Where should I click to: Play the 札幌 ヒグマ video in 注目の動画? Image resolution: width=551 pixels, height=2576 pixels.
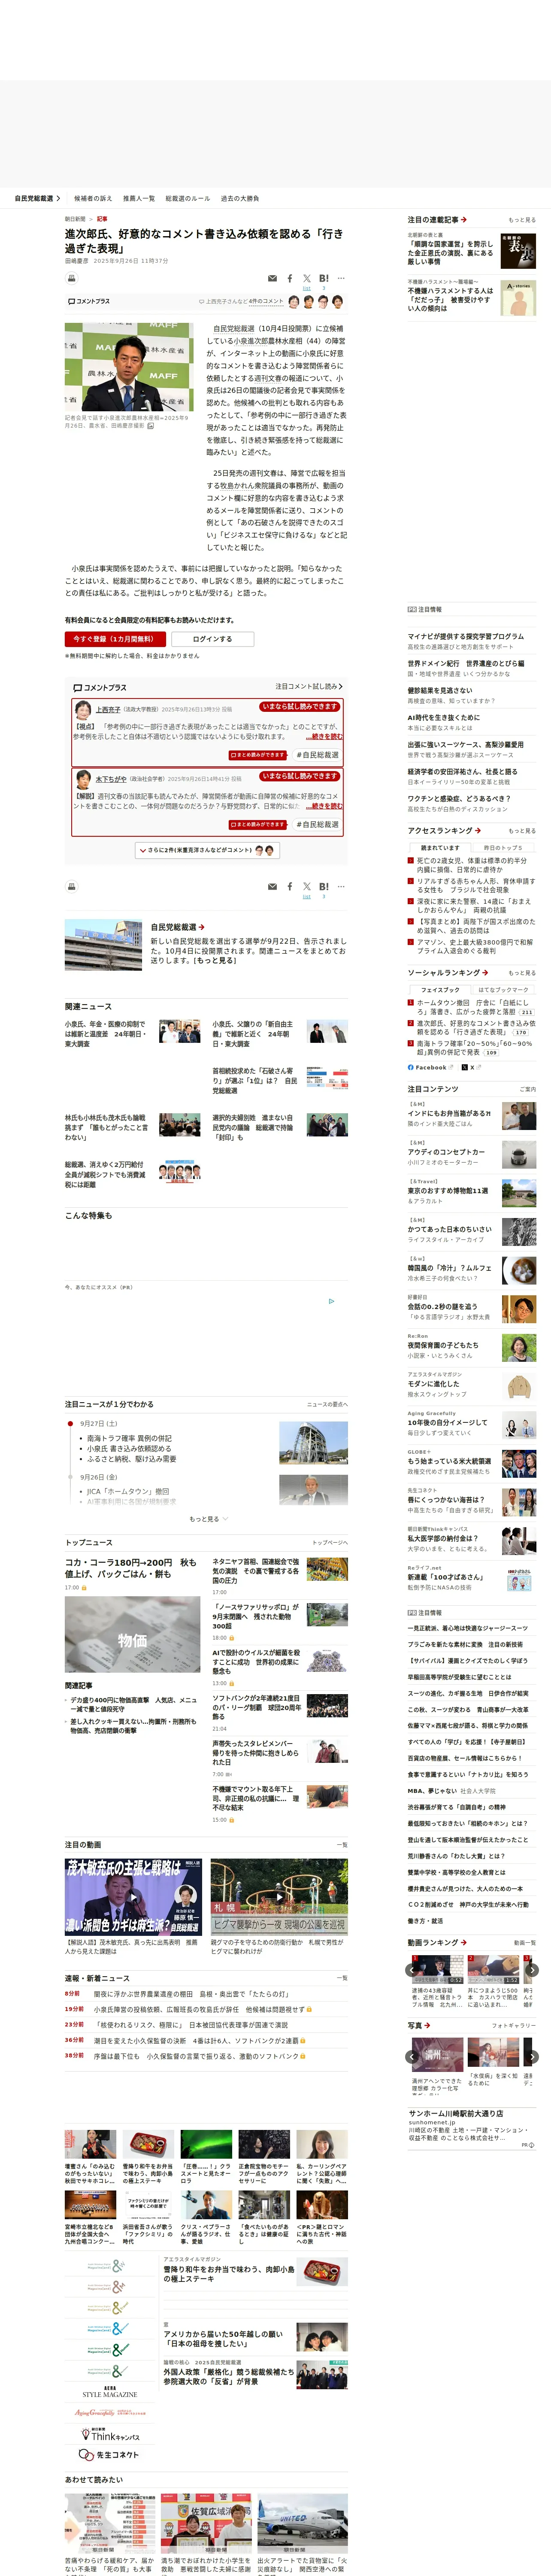pos(279,1896)
